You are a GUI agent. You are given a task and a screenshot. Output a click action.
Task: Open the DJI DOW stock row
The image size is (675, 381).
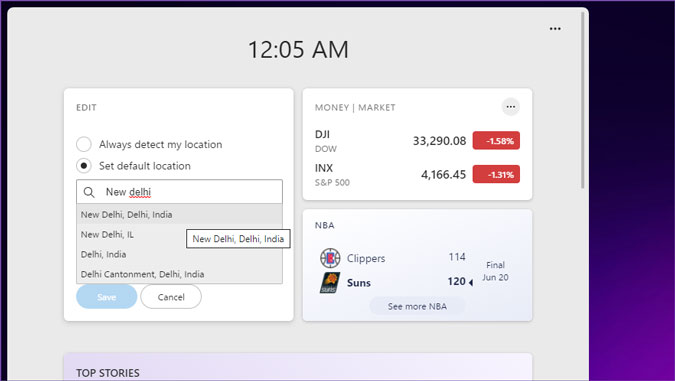click(417, 141)
